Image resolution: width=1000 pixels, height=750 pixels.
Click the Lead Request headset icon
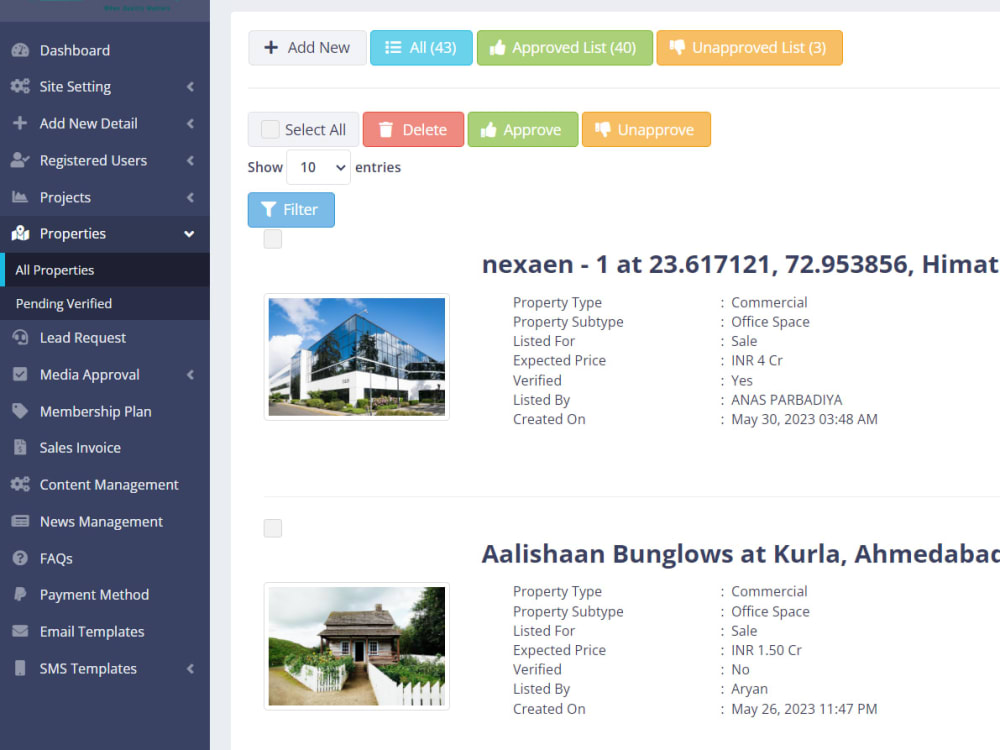click(20, 337)
